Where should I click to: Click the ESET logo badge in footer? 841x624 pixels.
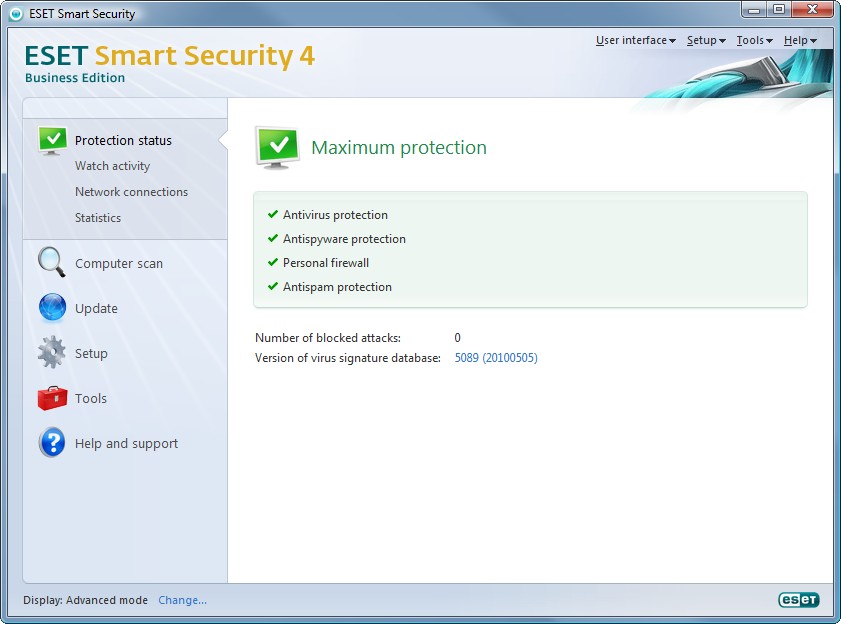pyautogui.click(x=799, y=599)
